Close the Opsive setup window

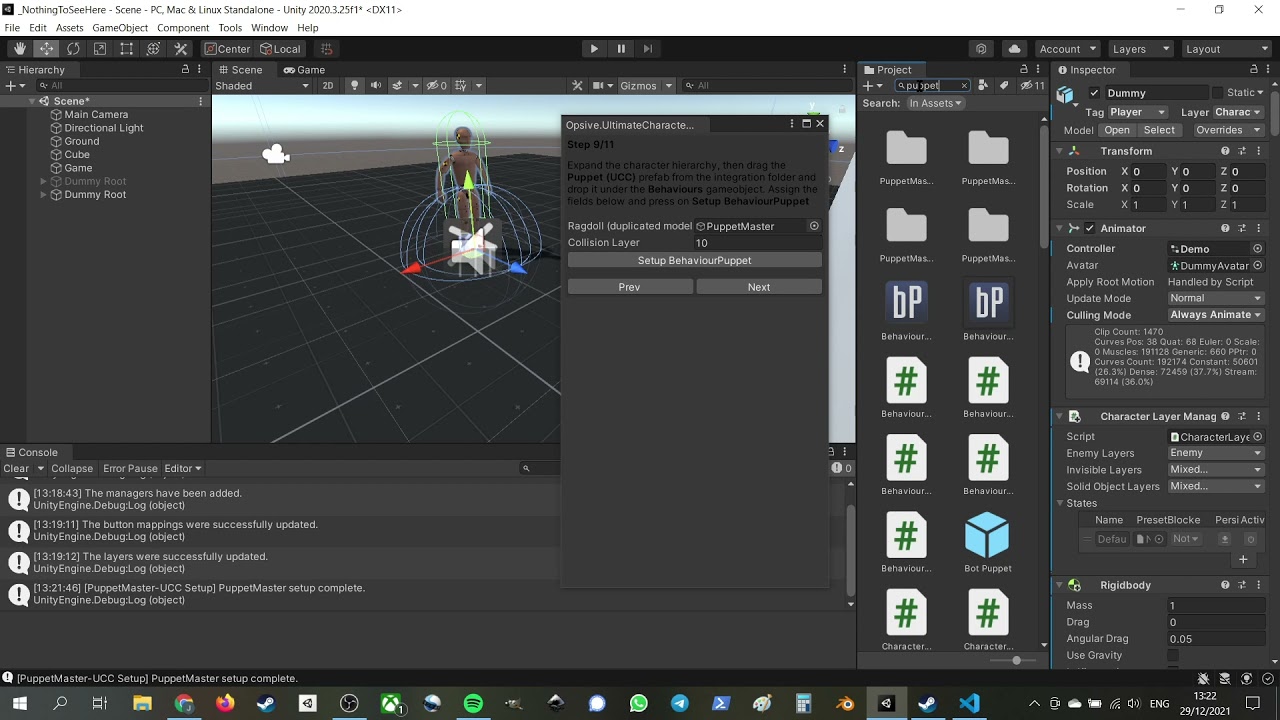coord(820,124)
